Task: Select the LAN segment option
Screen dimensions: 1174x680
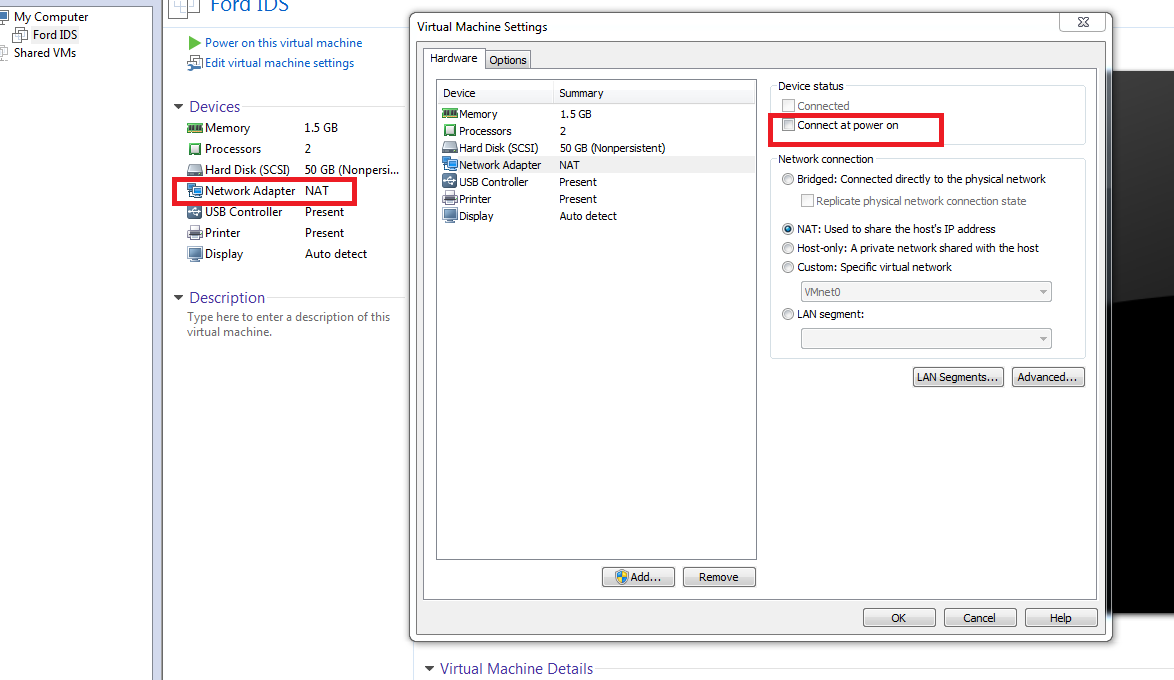Action: point(788,315)
